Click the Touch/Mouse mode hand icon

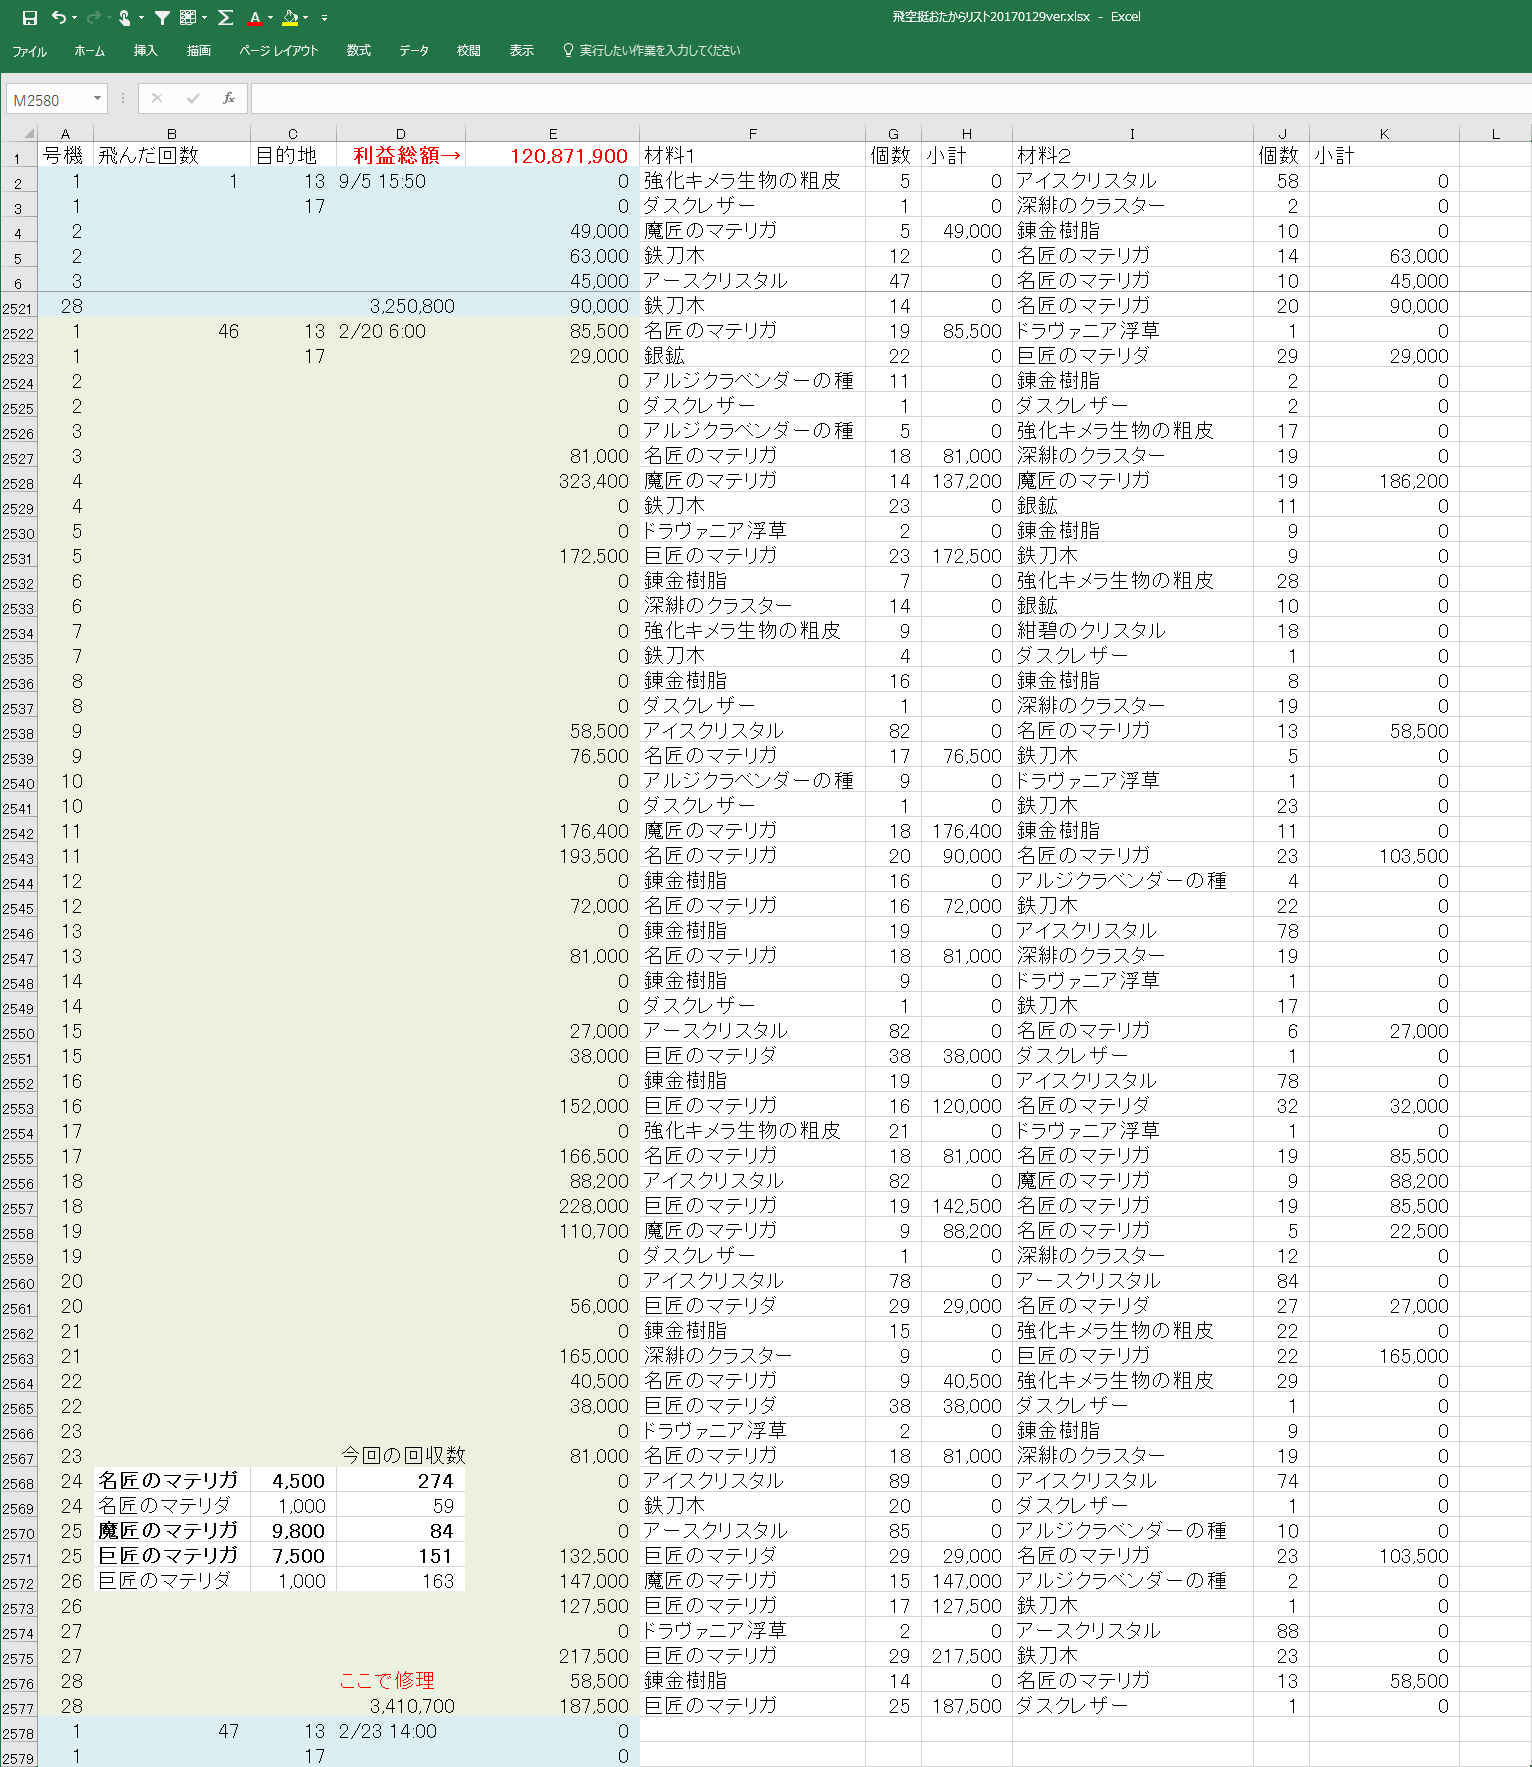coord(125,18)
